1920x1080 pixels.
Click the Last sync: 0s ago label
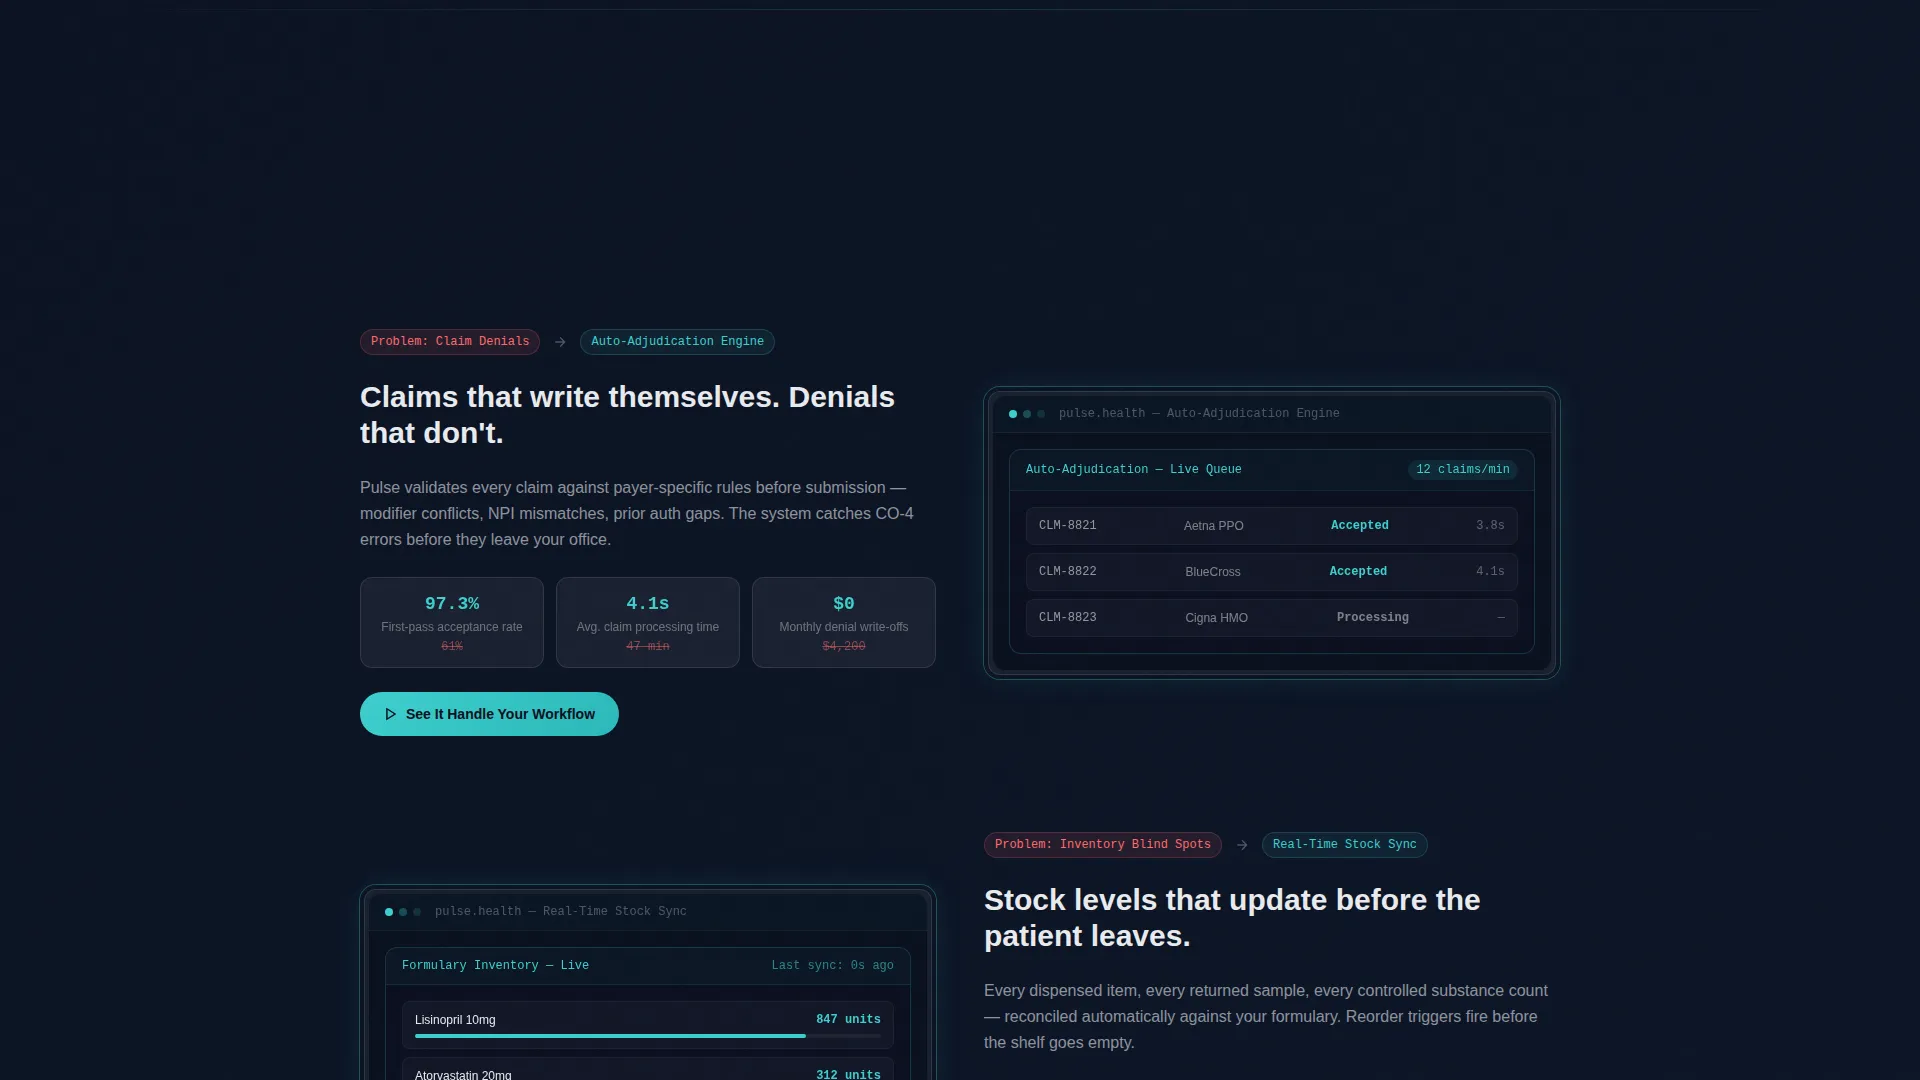point(833,966)
